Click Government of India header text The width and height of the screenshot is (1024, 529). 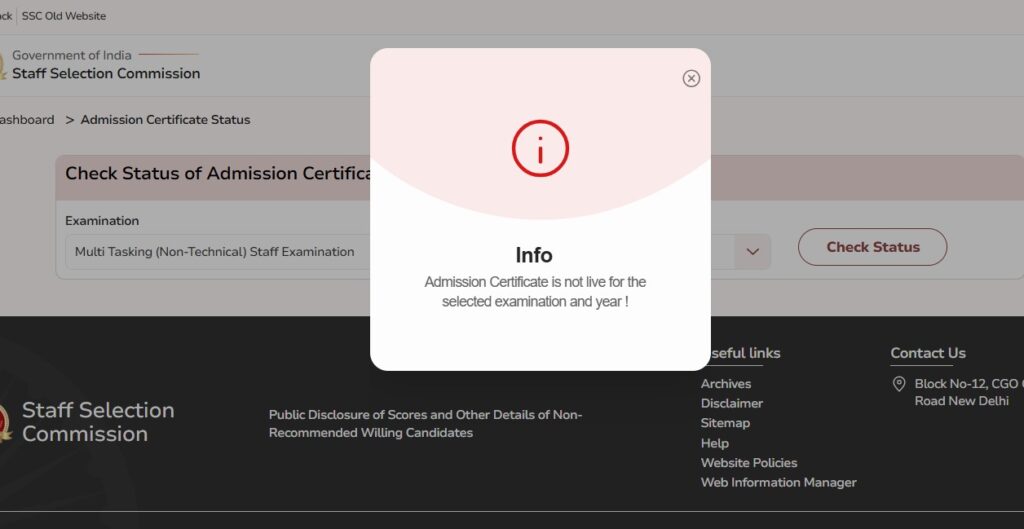[72, 56]
